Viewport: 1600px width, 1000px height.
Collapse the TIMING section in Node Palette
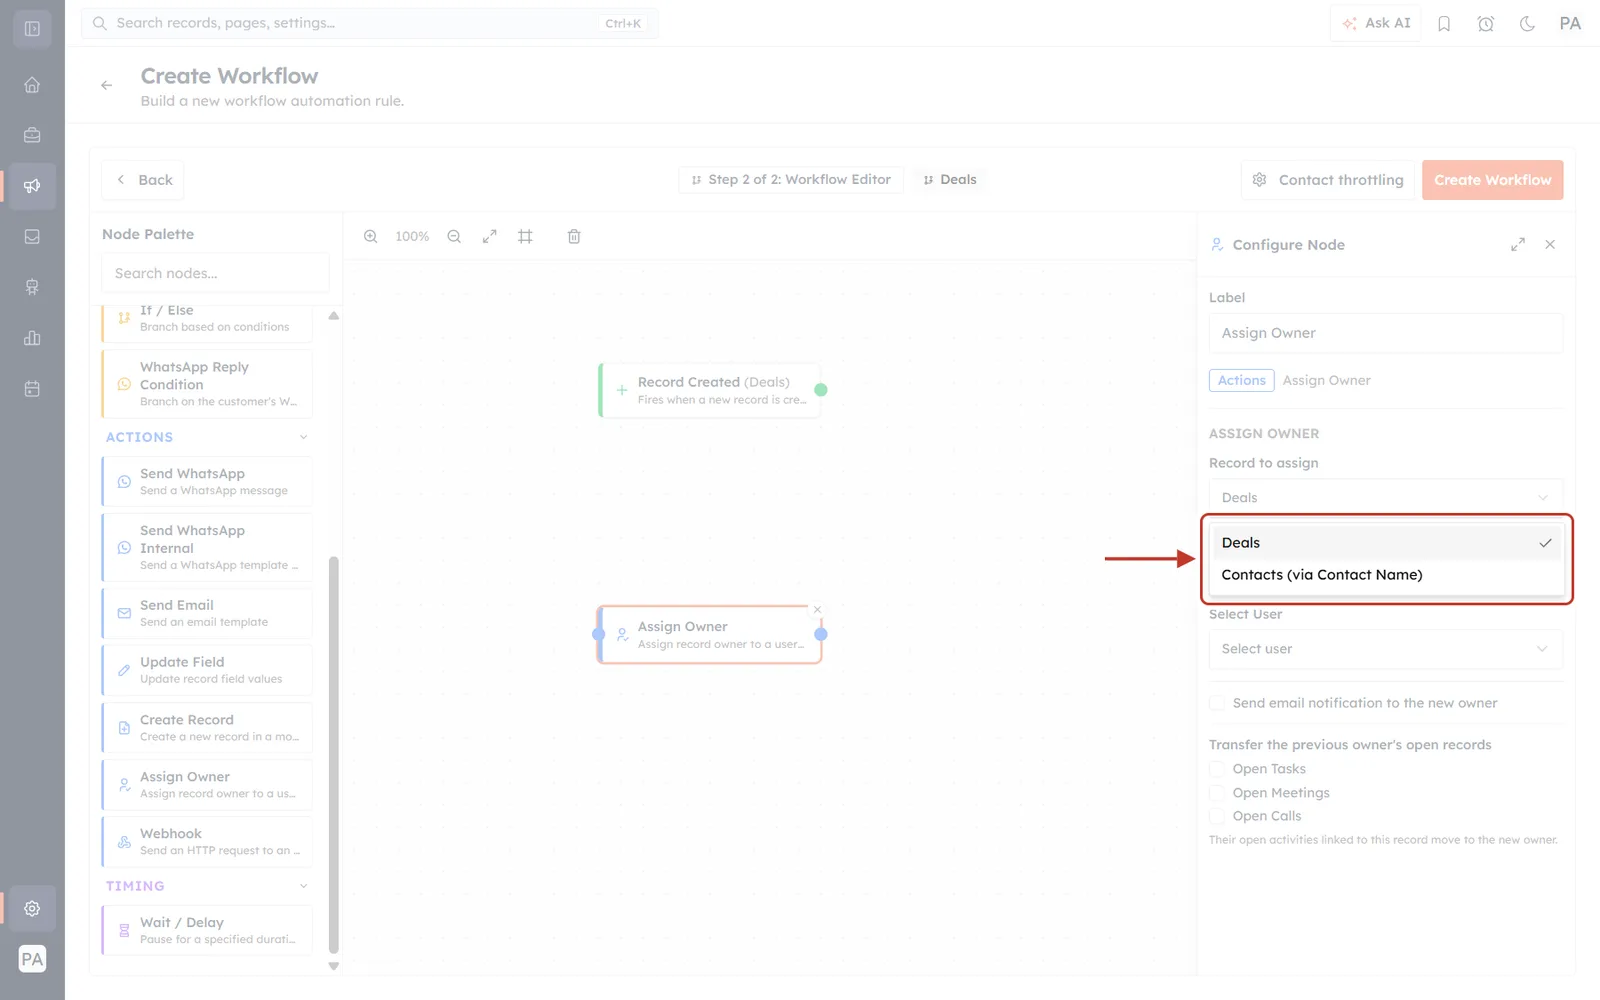(x=304, y=886)
